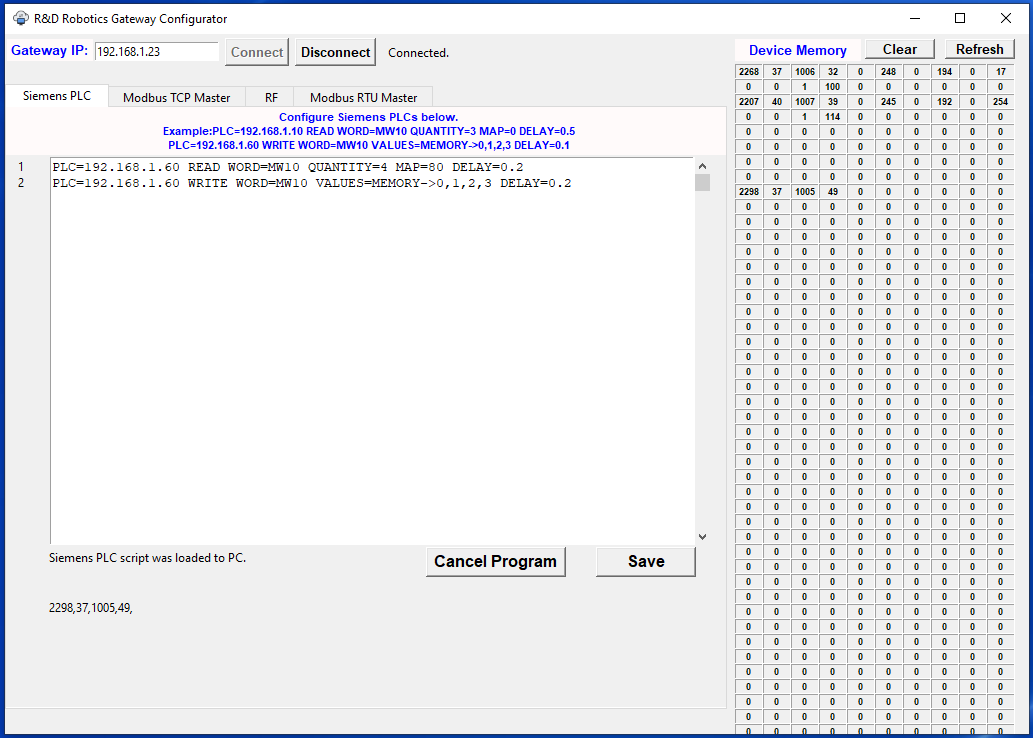Switch to the Siemens PLC tab
The image size is (1033, 738).
(x=57, y=96)
